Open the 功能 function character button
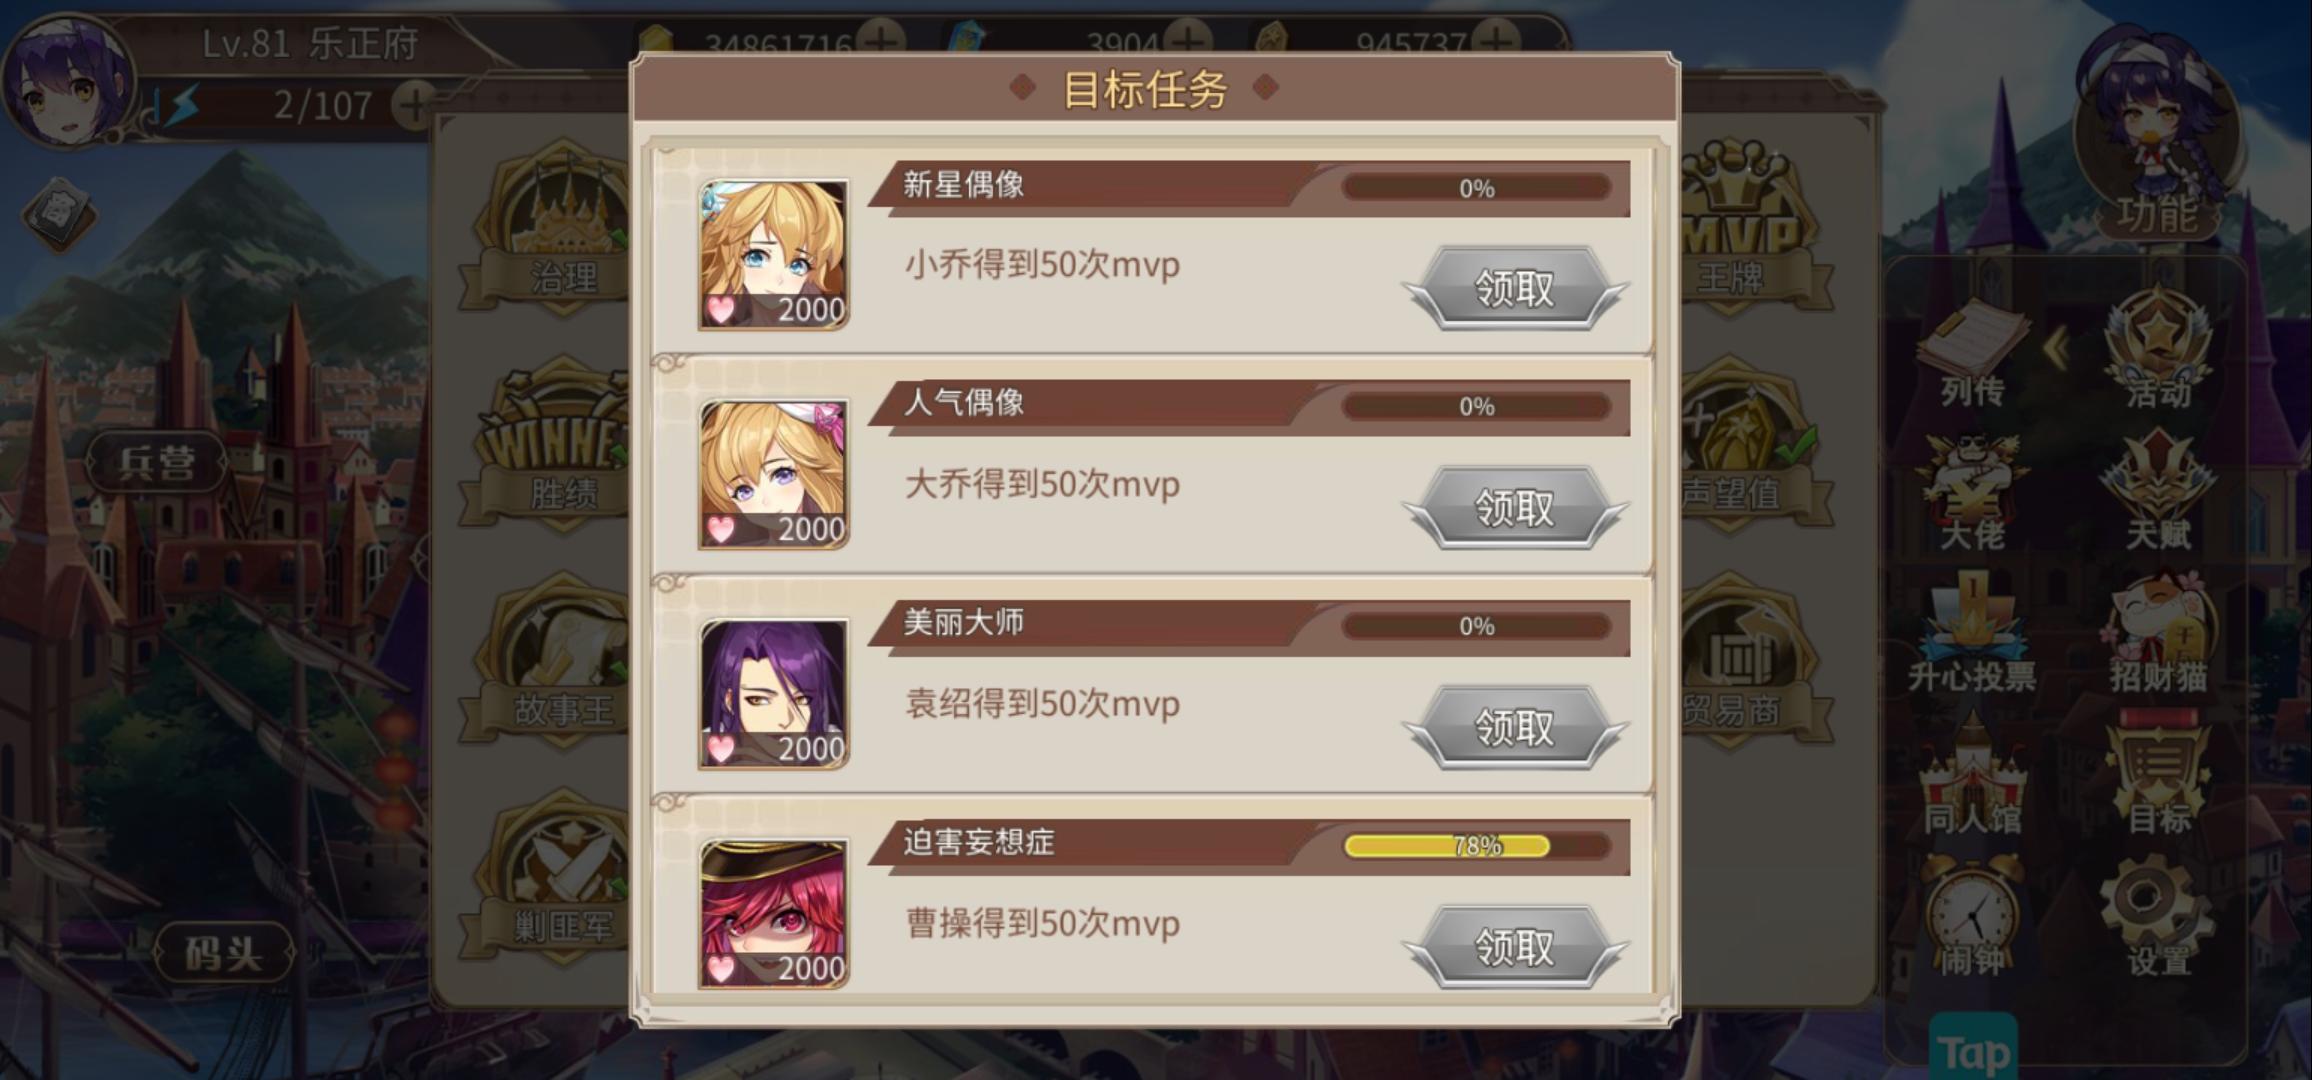The height and width of the screenshot is (1080, 2312). 2157,140
